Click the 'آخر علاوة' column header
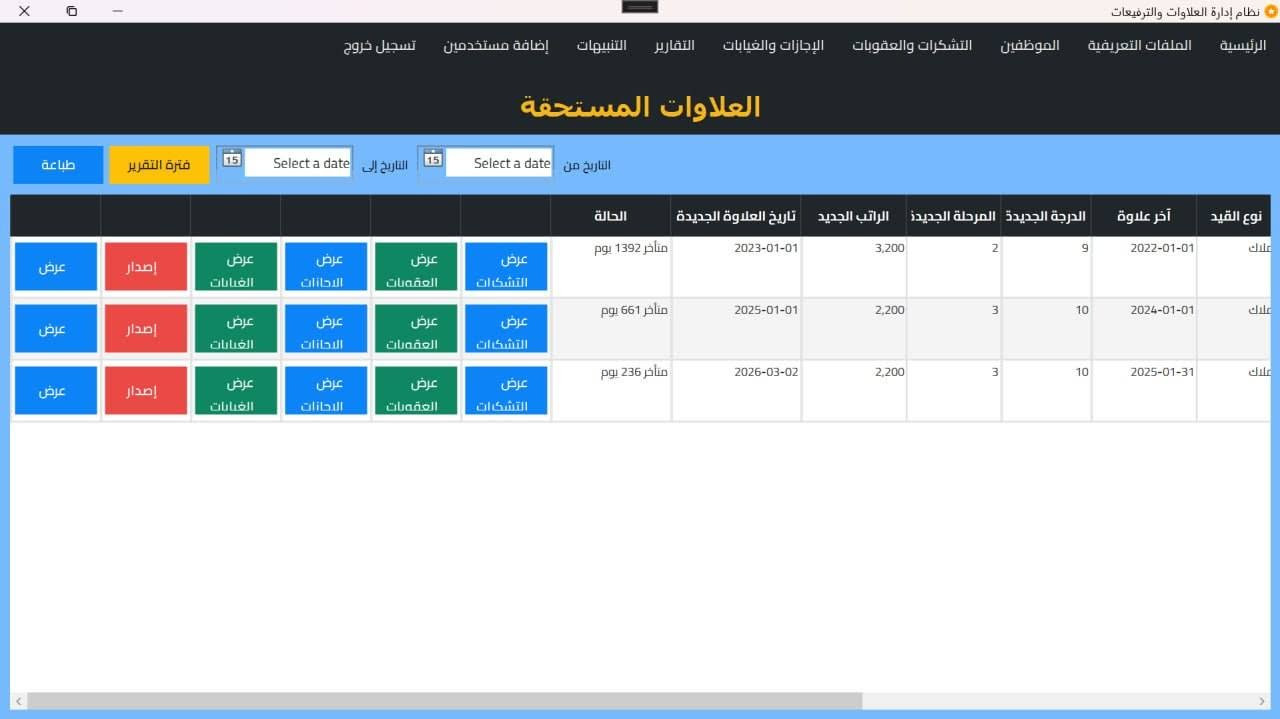This screenshot has width=1280, height=719. click(x=1144, y=216)
